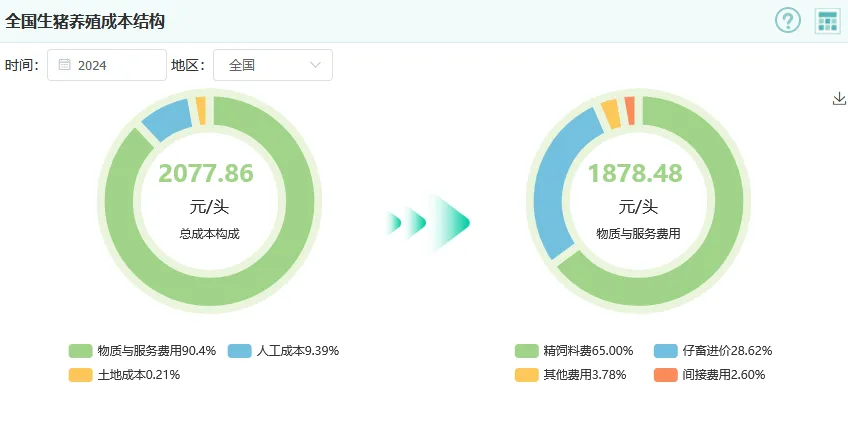Click the 1878.48 cost value

(x=635, y=173)
